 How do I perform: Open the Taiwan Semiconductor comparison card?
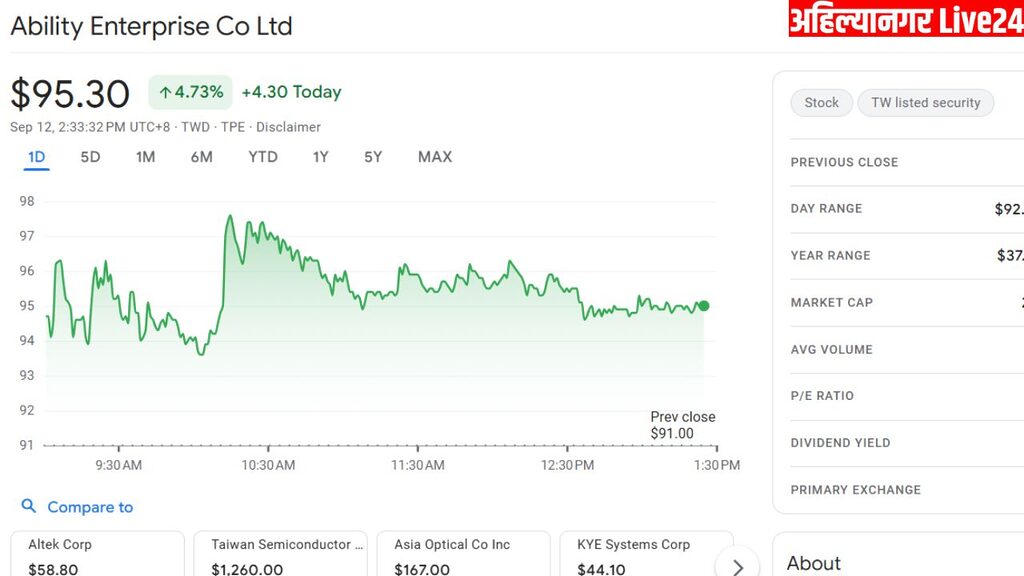tap(280, 555)
